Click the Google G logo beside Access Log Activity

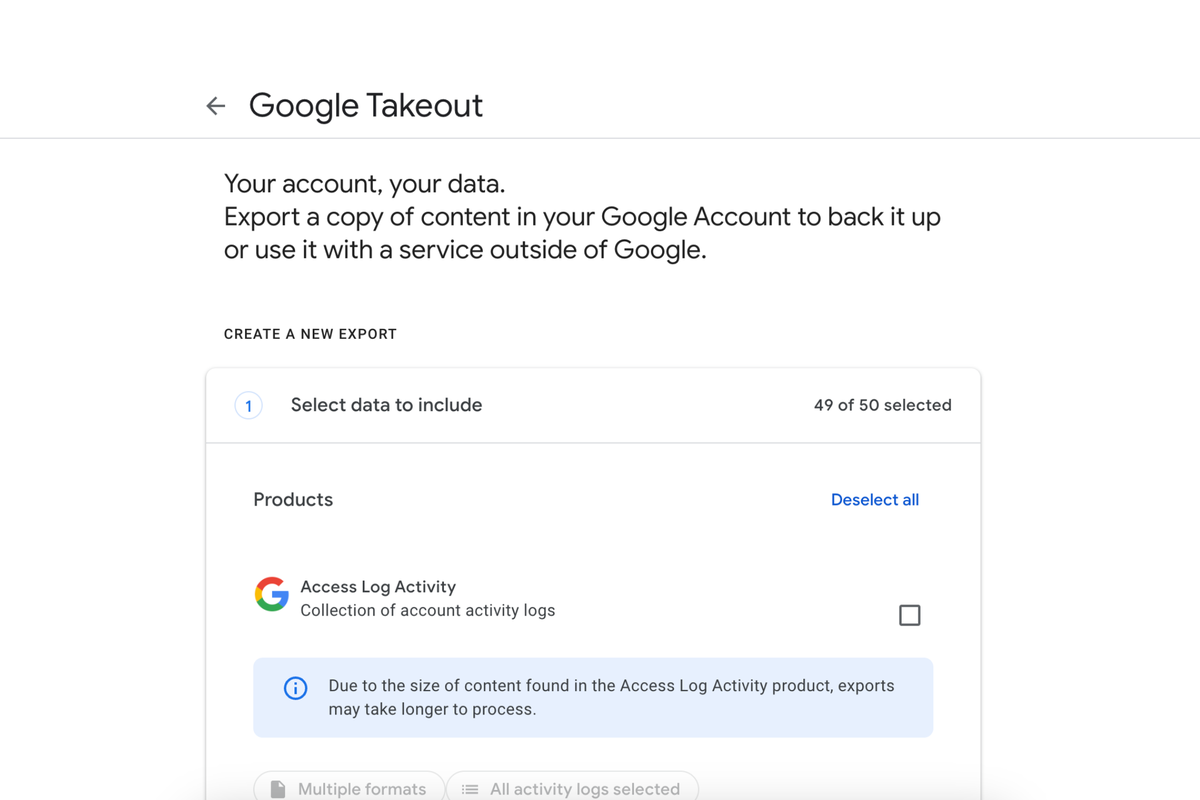point(271,595)
